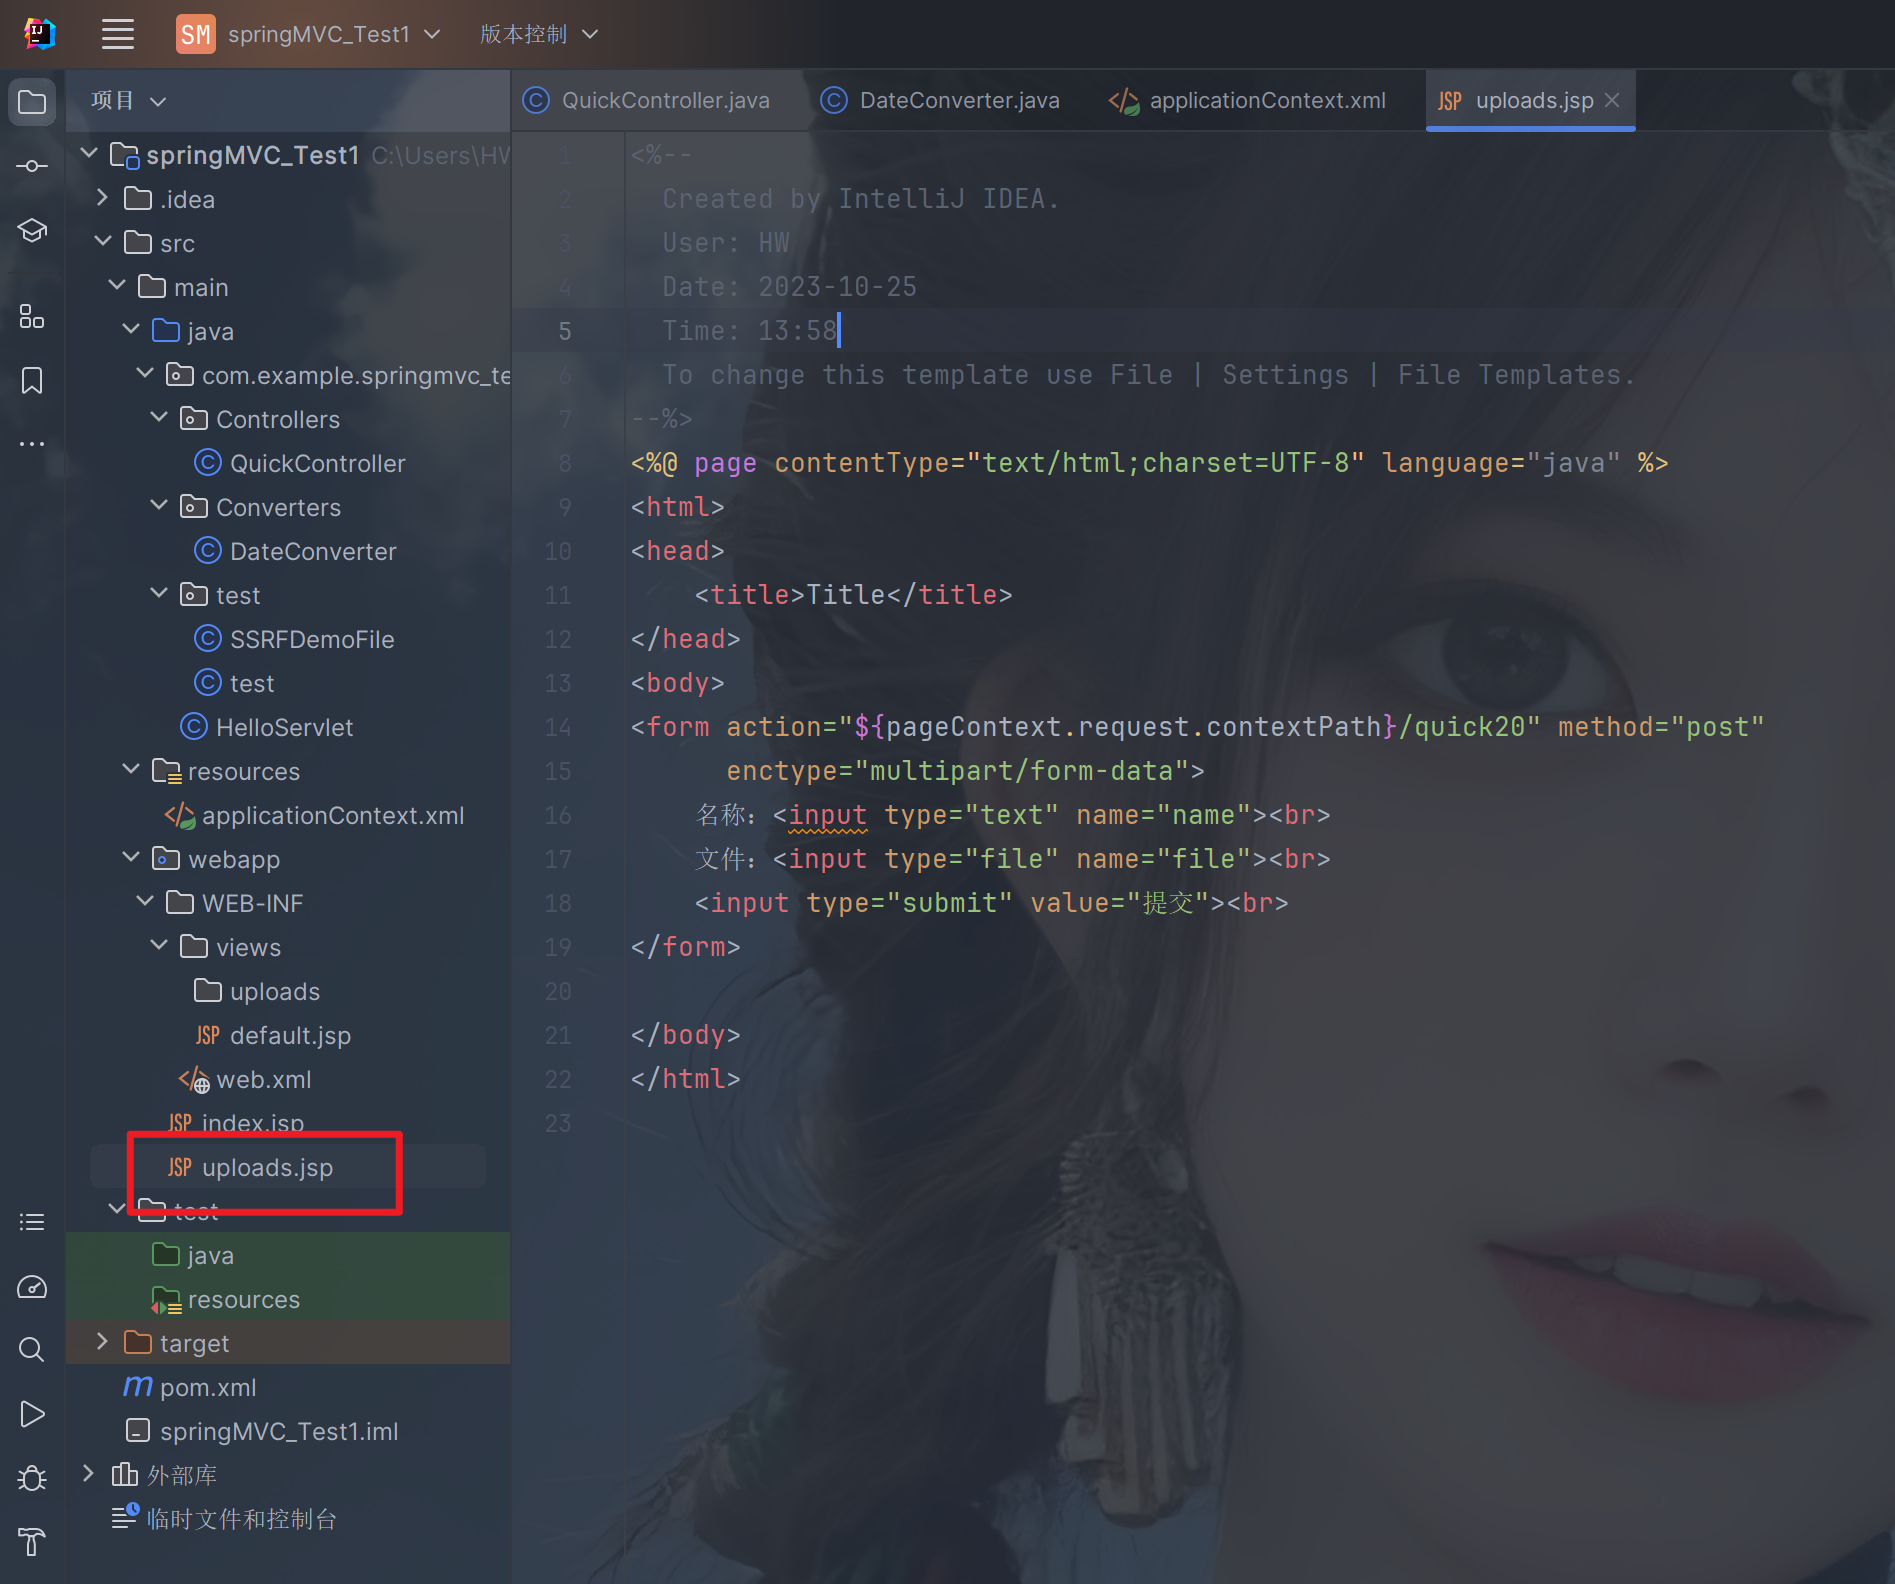The height and width of the screenshot is (1584, 1895).
Task: Open the Structure tool window
Action: [32, 317]
